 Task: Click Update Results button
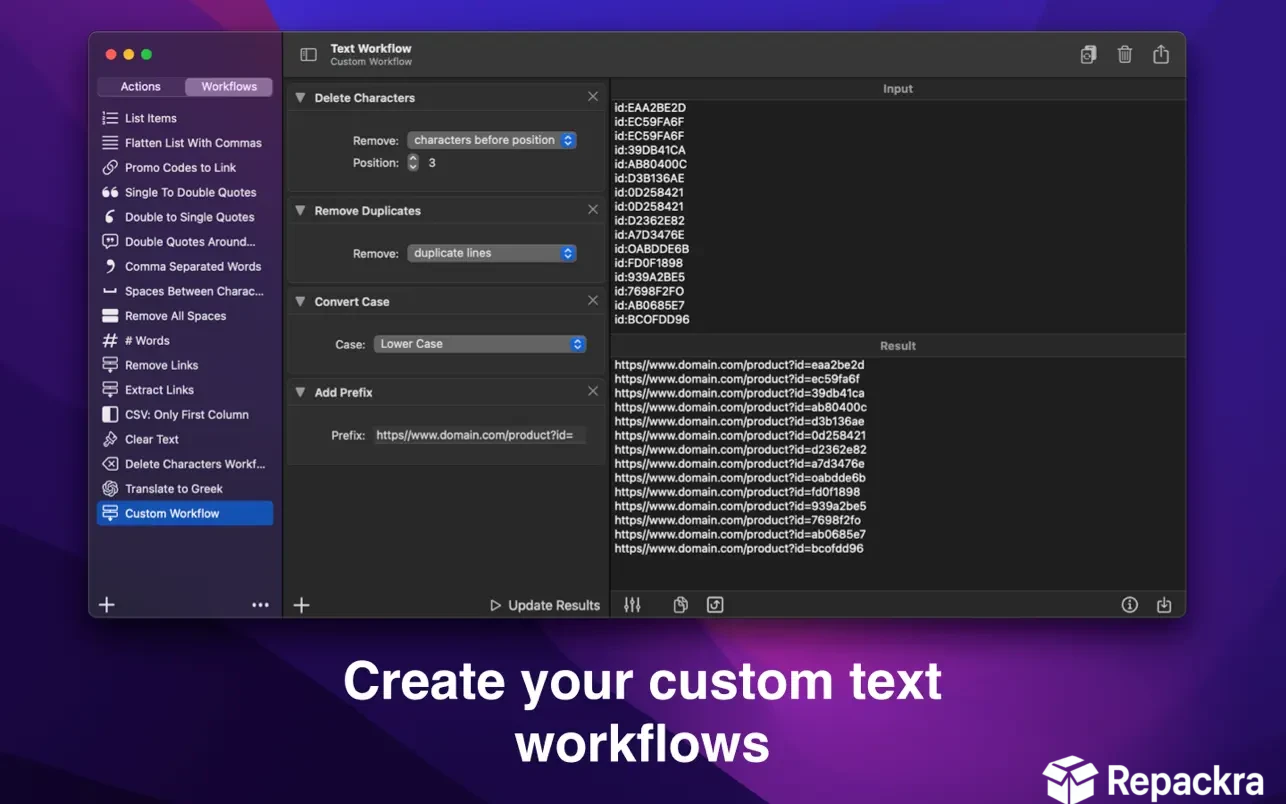click(545, 605)
